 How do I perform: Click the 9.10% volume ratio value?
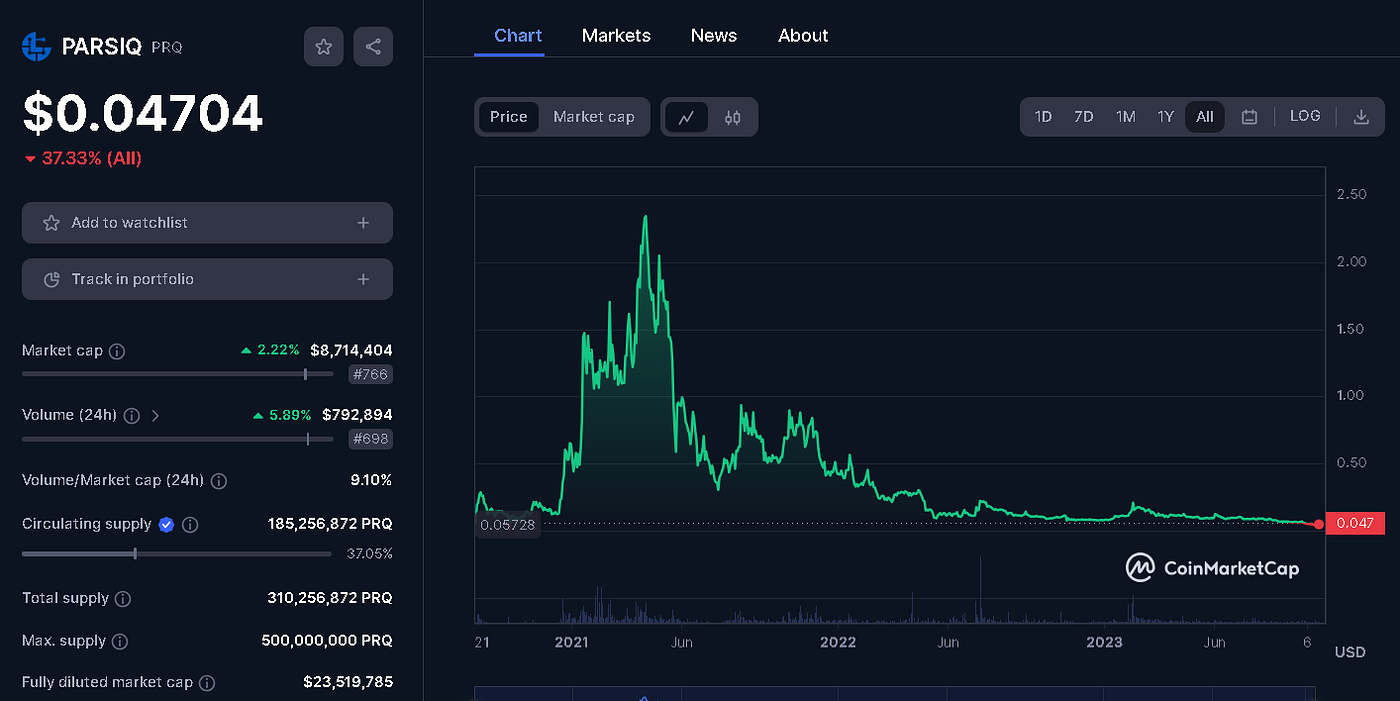point(371,480)
